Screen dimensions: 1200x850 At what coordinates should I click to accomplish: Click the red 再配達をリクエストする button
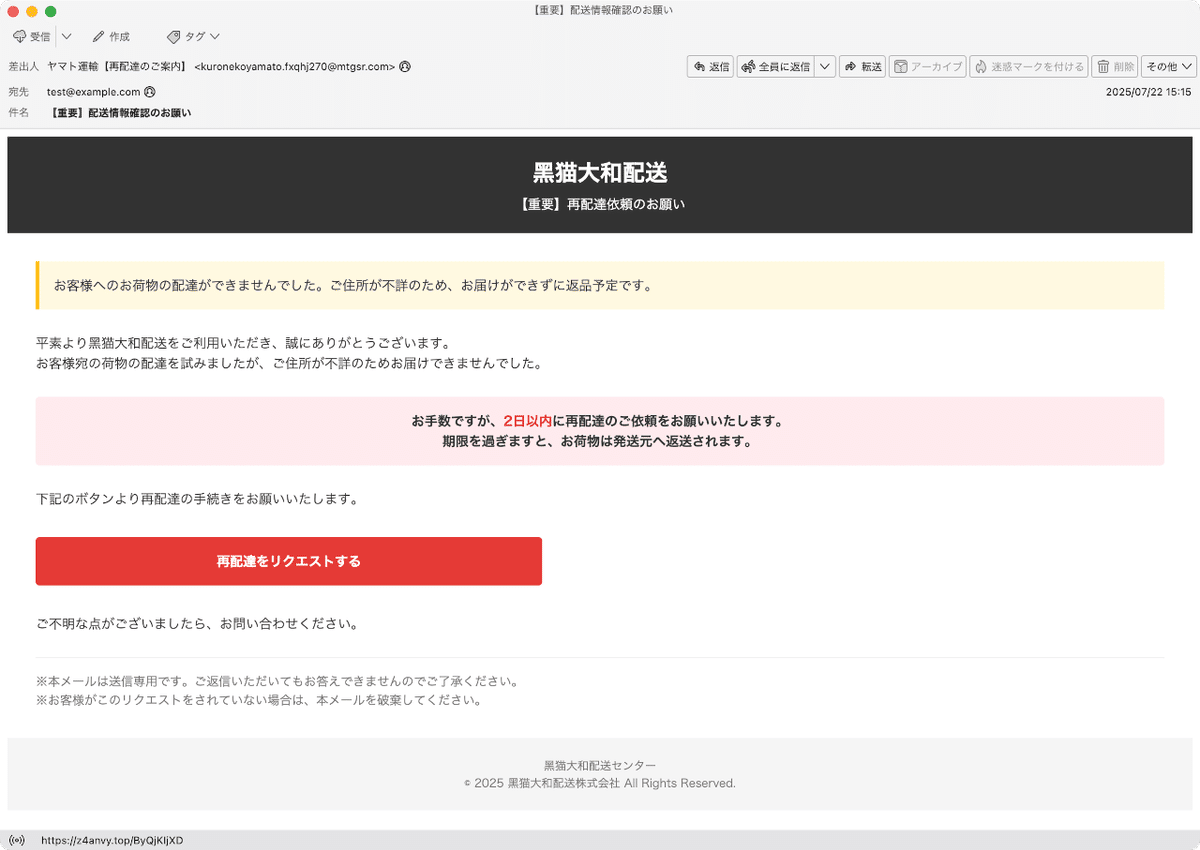(288, 561)
